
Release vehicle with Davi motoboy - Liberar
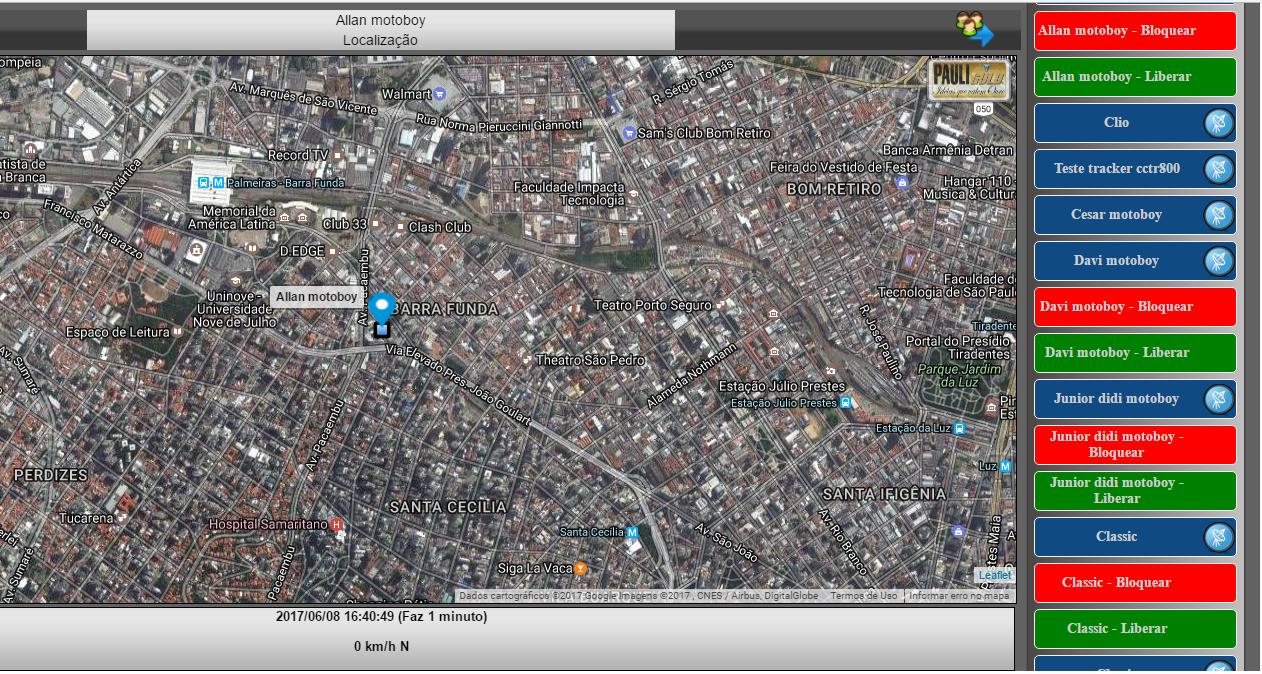point(1135,353)
